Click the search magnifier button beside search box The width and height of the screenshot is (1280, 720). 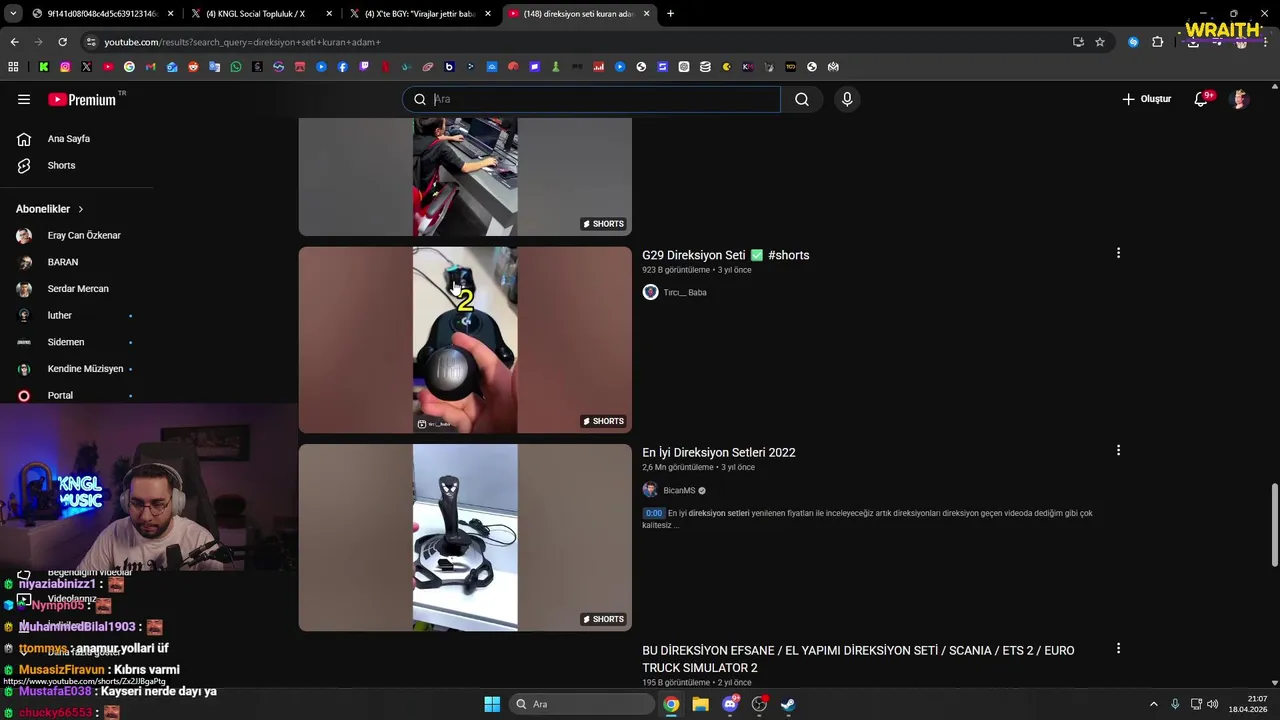pos(802,99)
